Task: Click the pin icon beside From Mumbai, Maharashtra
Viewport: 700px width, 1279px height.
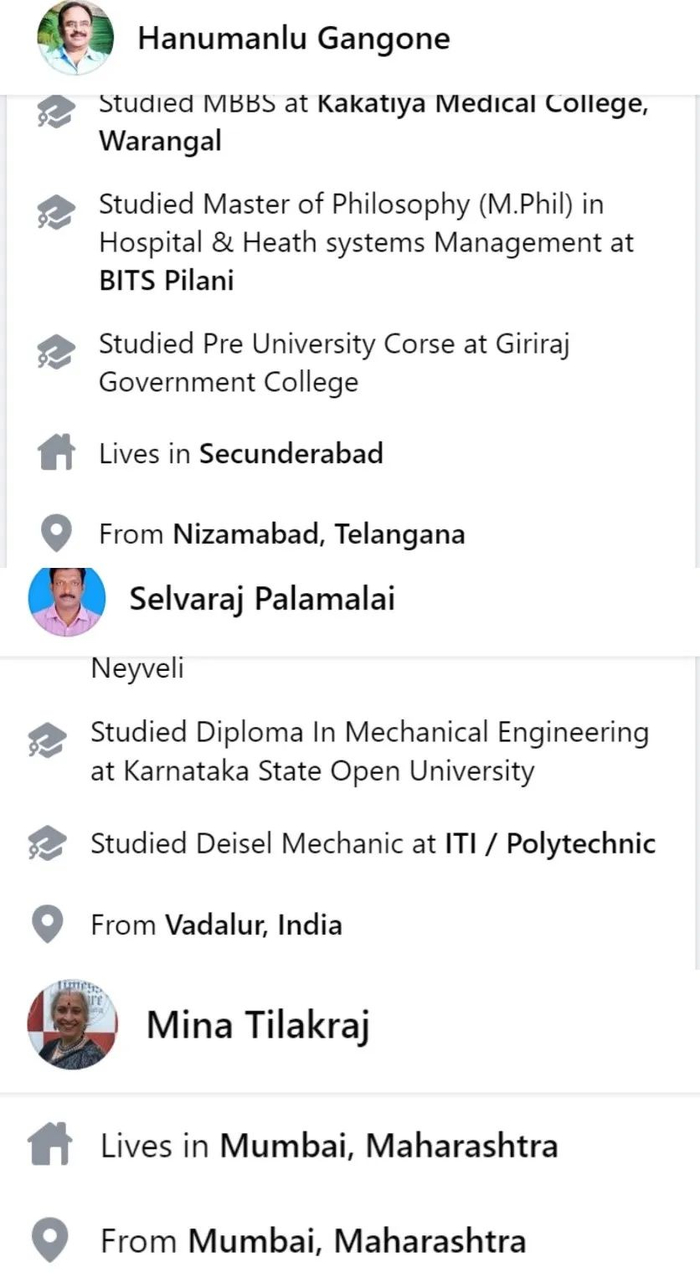Action: [x=51, y=1242]
